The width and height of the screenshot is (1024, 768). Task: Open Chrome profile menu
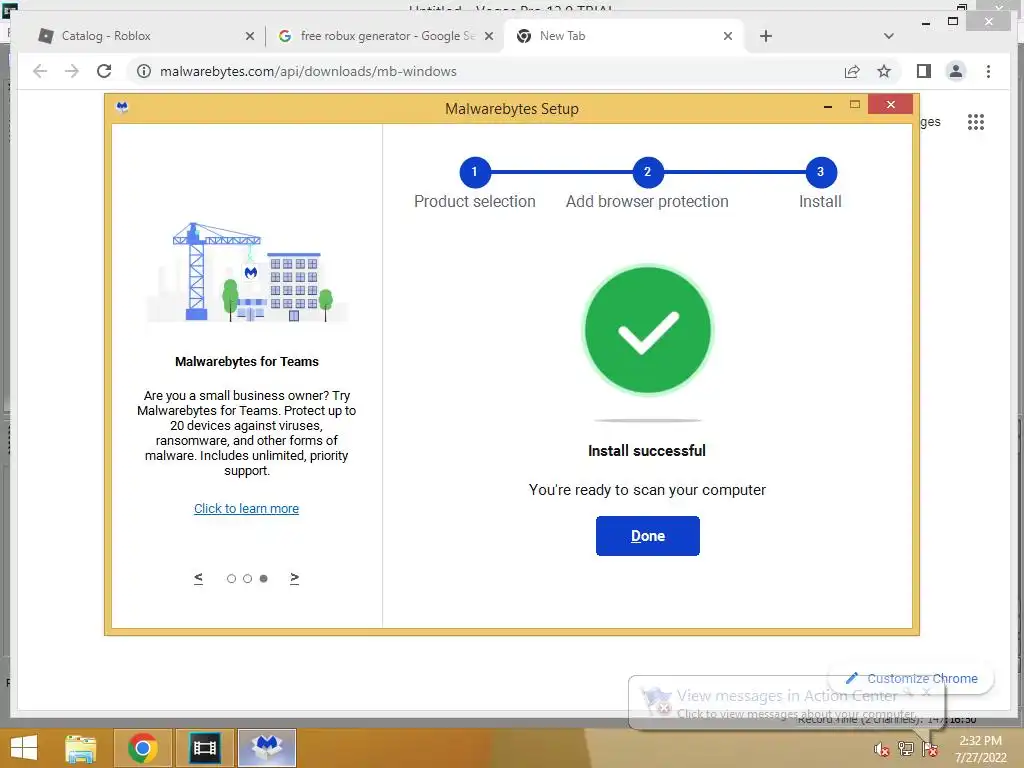[x=955, y=71]
